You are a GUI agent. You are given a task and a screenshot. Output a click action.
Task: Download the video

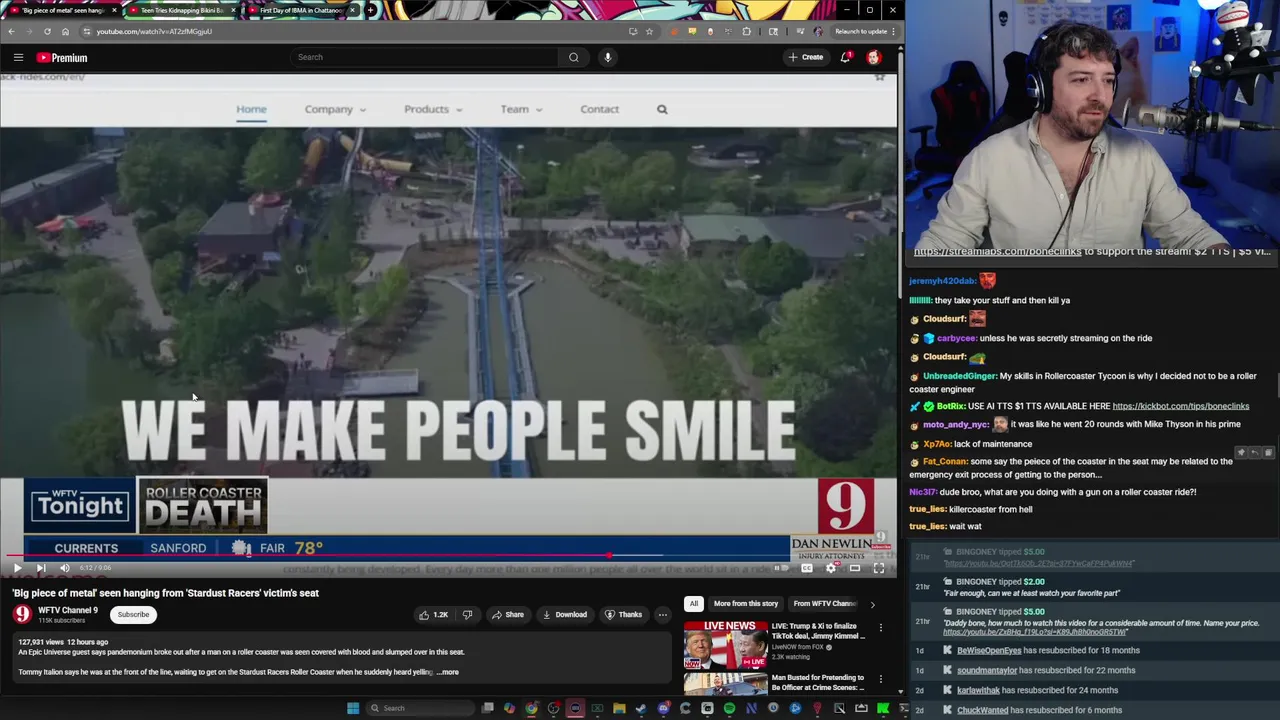point(564,615)
